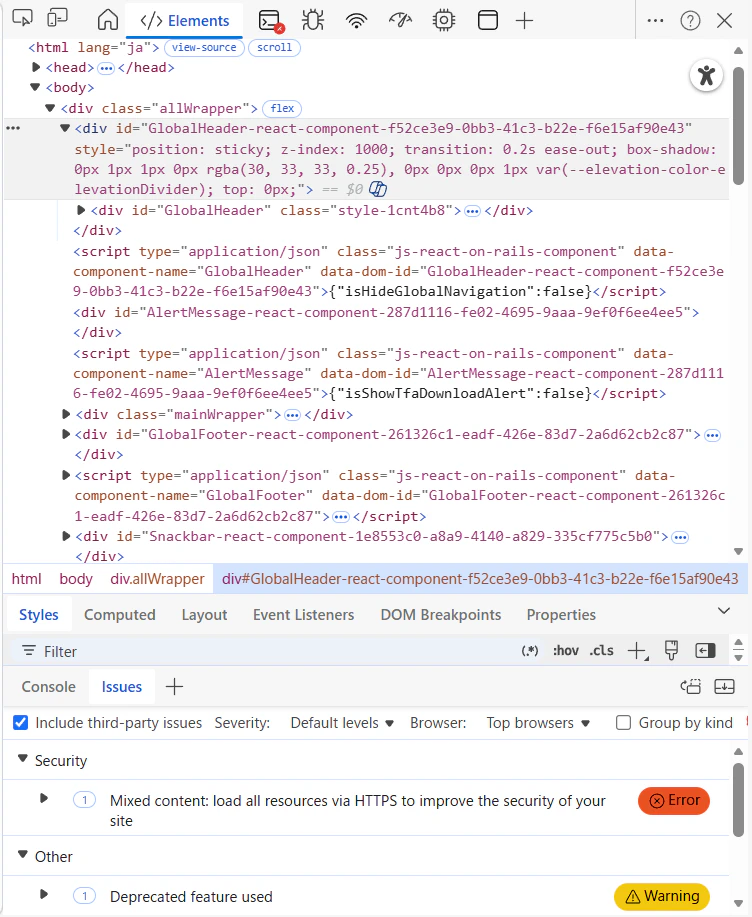Open DevTools help menu
The width and height of the screenshot is (752, 917).
[x=690, y=20]
